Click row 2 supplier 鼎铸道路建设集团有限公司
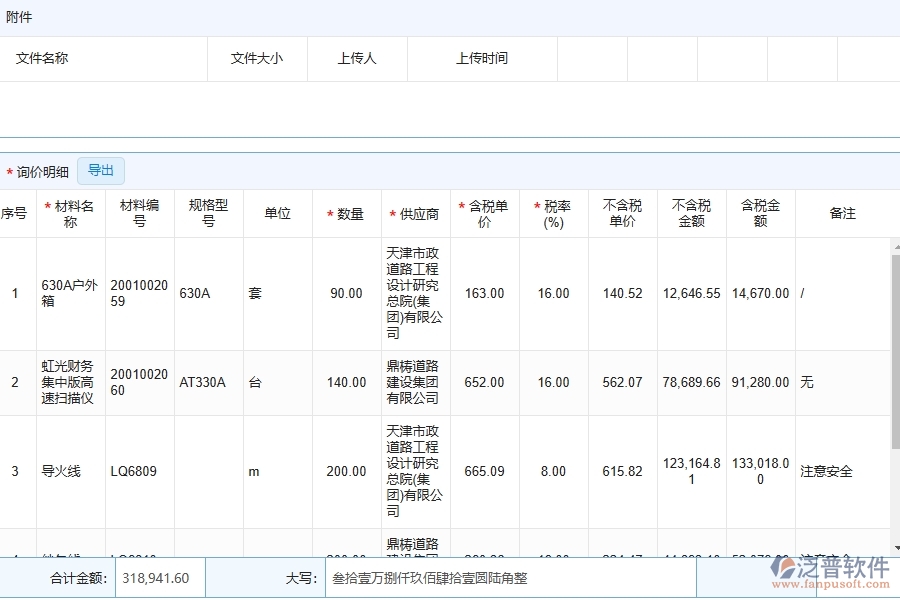The image size is (900, 600). (415, 383)
